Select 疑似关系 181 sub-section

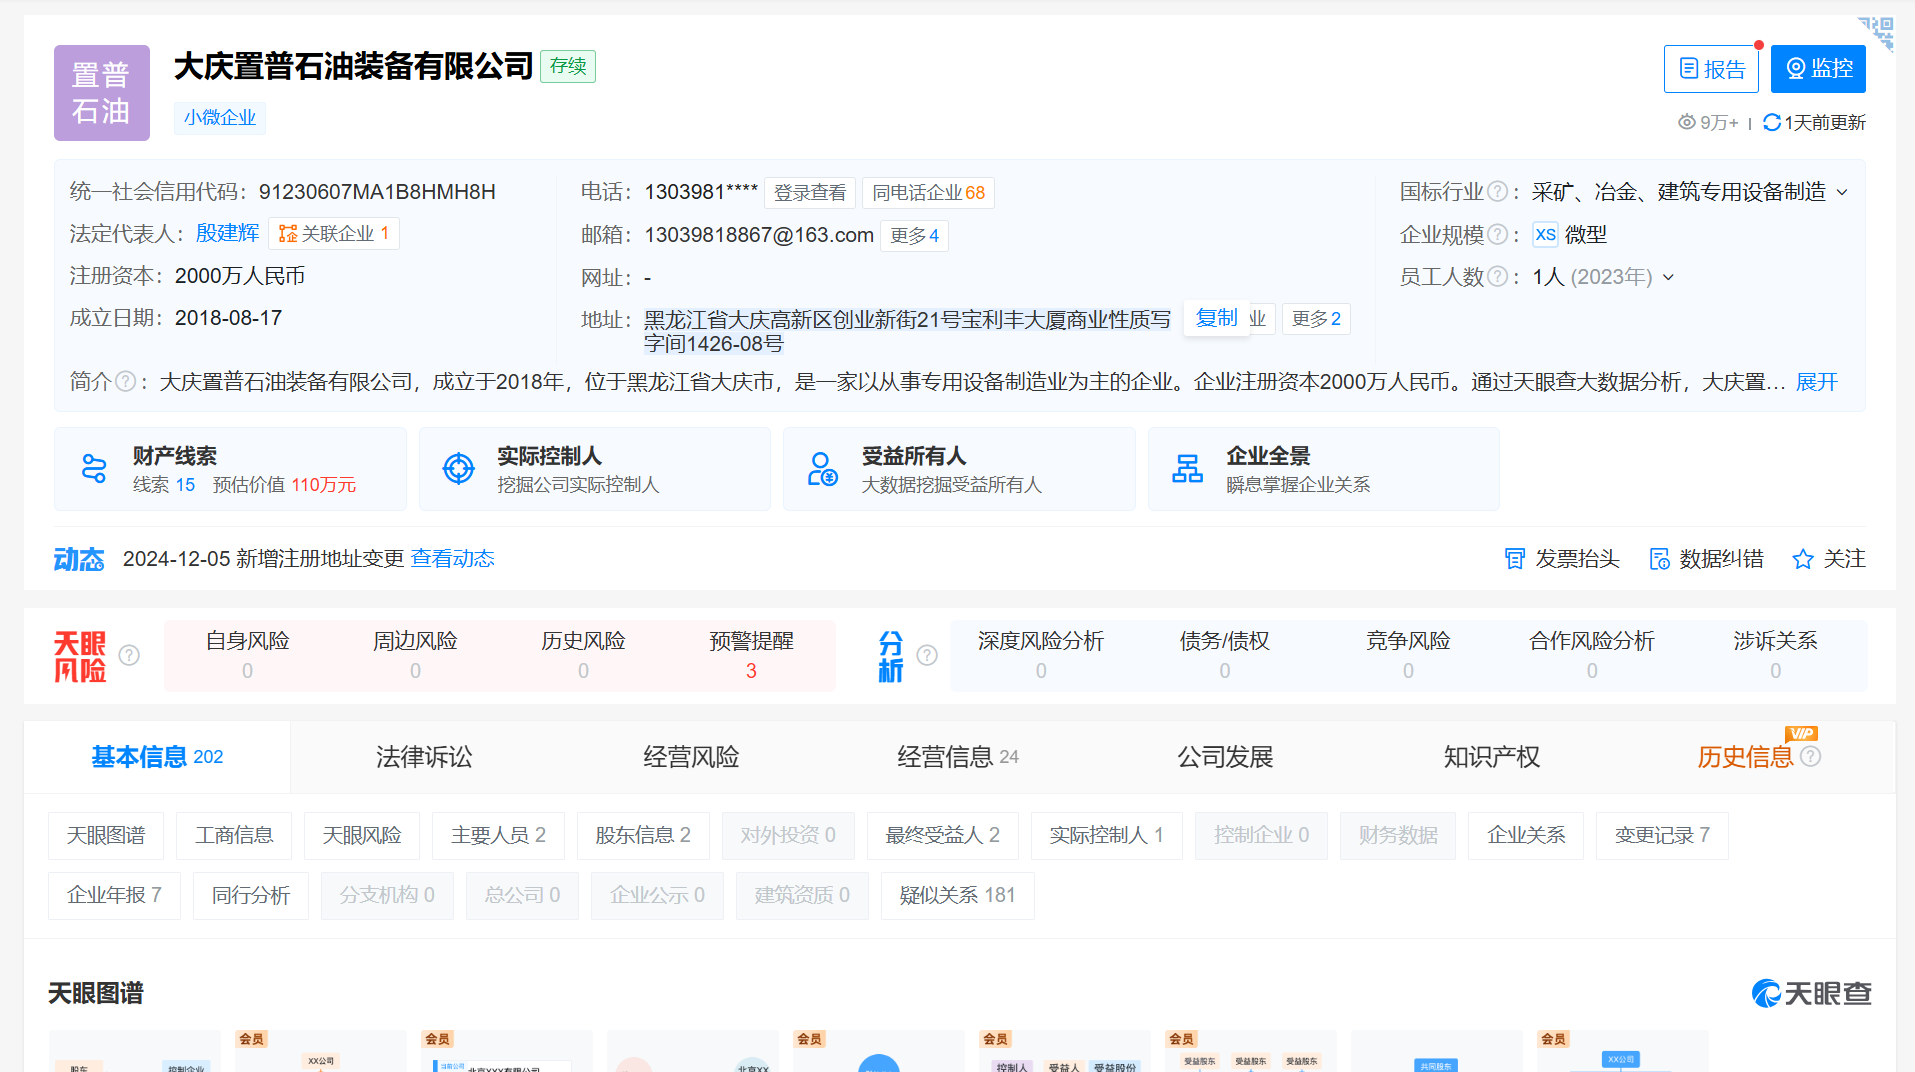957,895
